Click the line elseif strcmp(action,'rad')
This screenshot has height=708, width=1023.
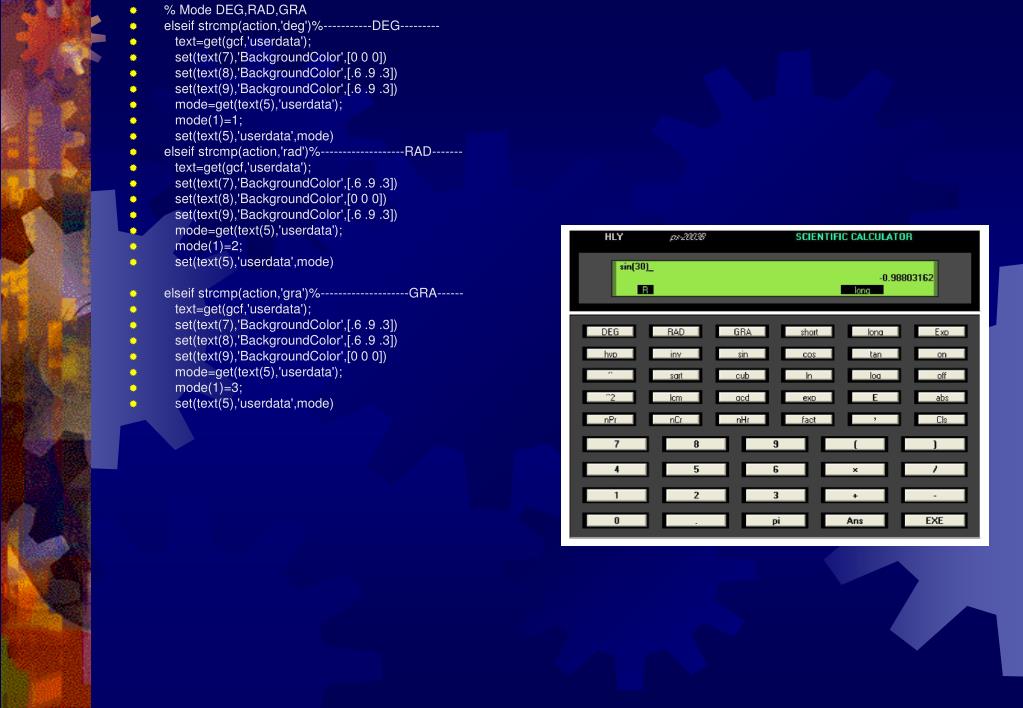313,152
